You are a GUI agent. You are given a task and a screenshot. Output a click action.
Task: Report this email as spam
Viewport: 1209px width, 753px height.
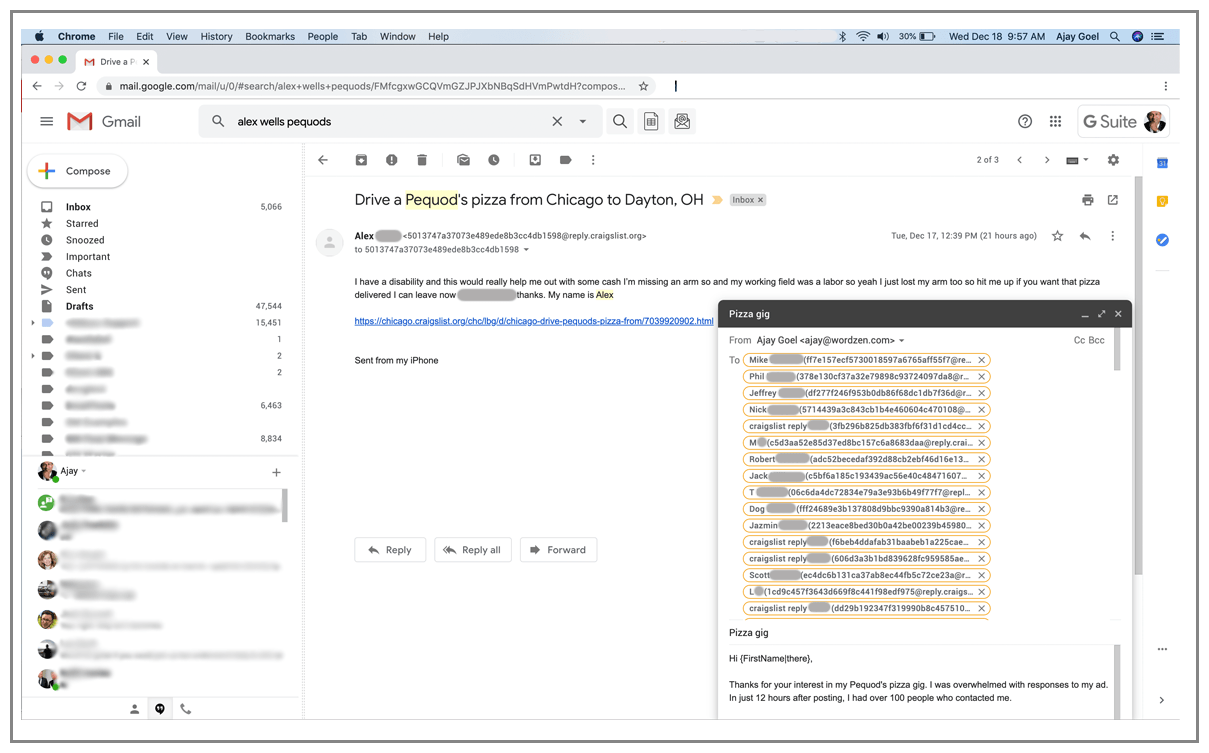(391, 160)
